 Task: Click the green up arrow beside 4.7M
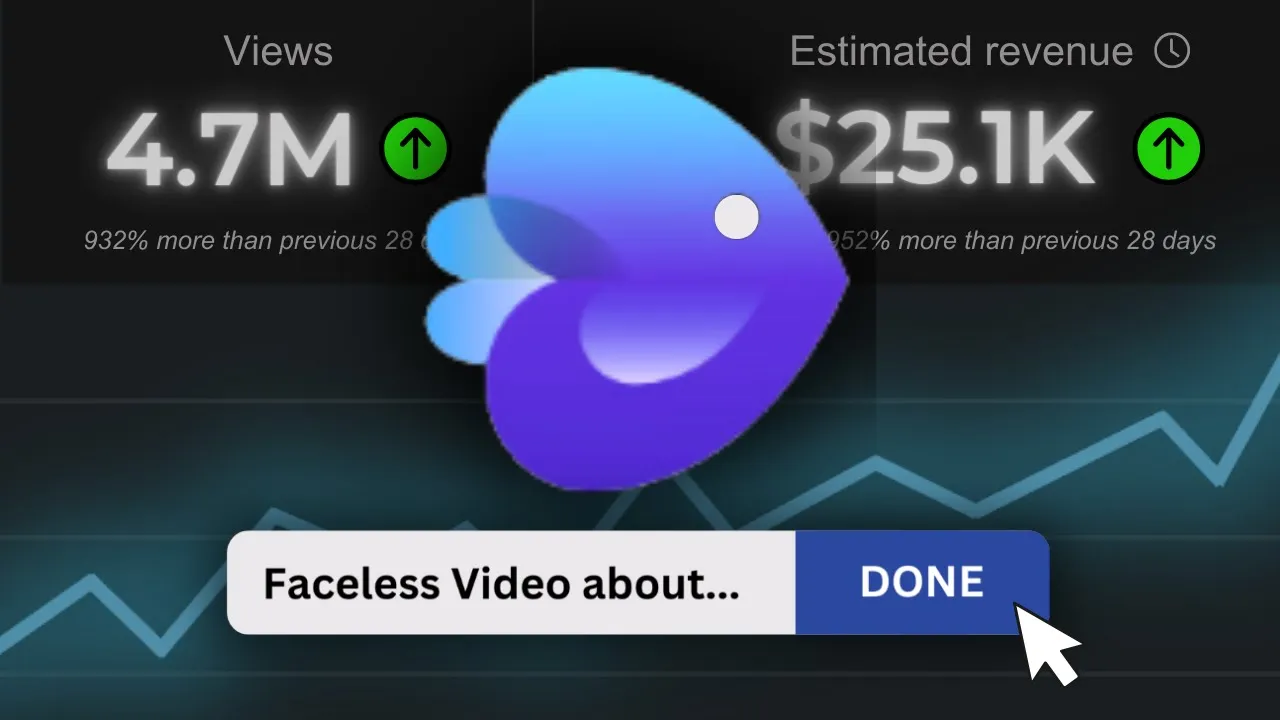click(416, 151)
